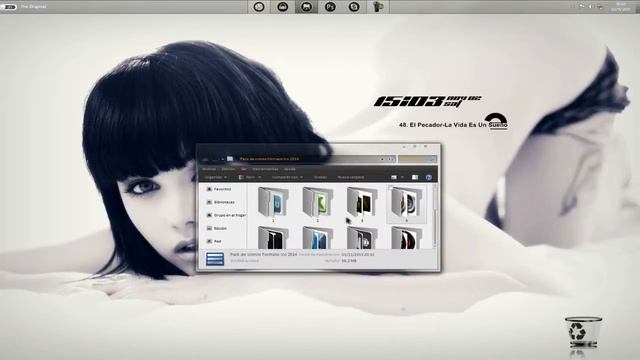Select the highlighted folder 4
The image size is (640, 360).
406,203
